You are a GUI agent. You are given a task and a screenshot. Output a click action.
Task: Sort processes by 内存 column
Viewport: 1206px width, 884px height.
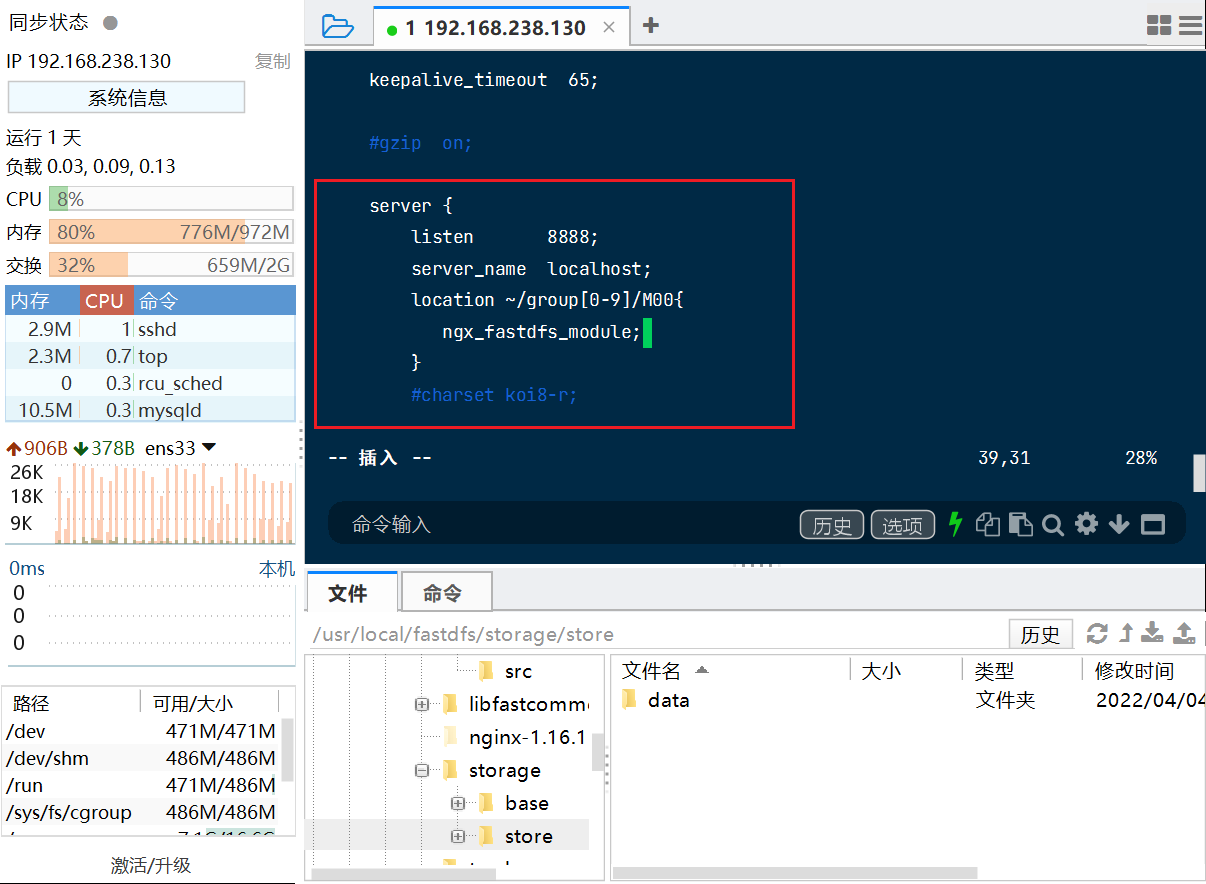click(x=42, y=301)
